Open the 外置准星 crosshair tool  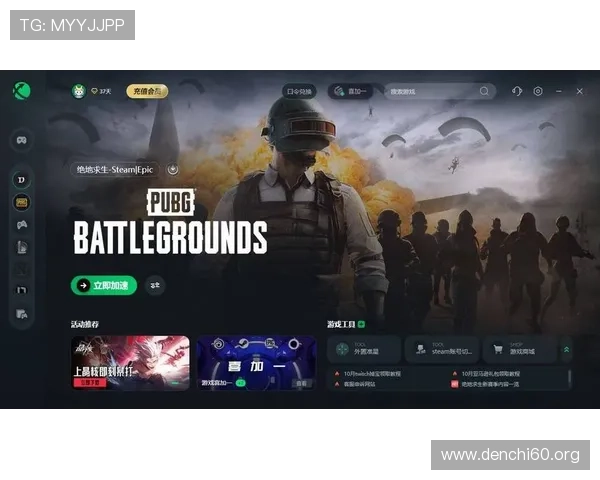(x=364, y=350)
